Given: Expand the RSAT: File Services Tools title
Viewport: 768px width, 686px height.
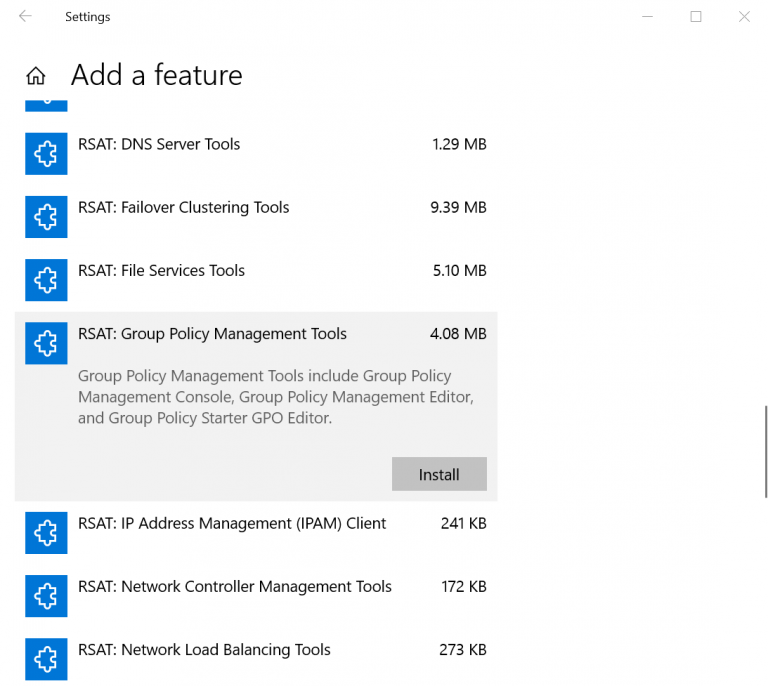Looking at the screenshot, I should click(x=161, y=271).
